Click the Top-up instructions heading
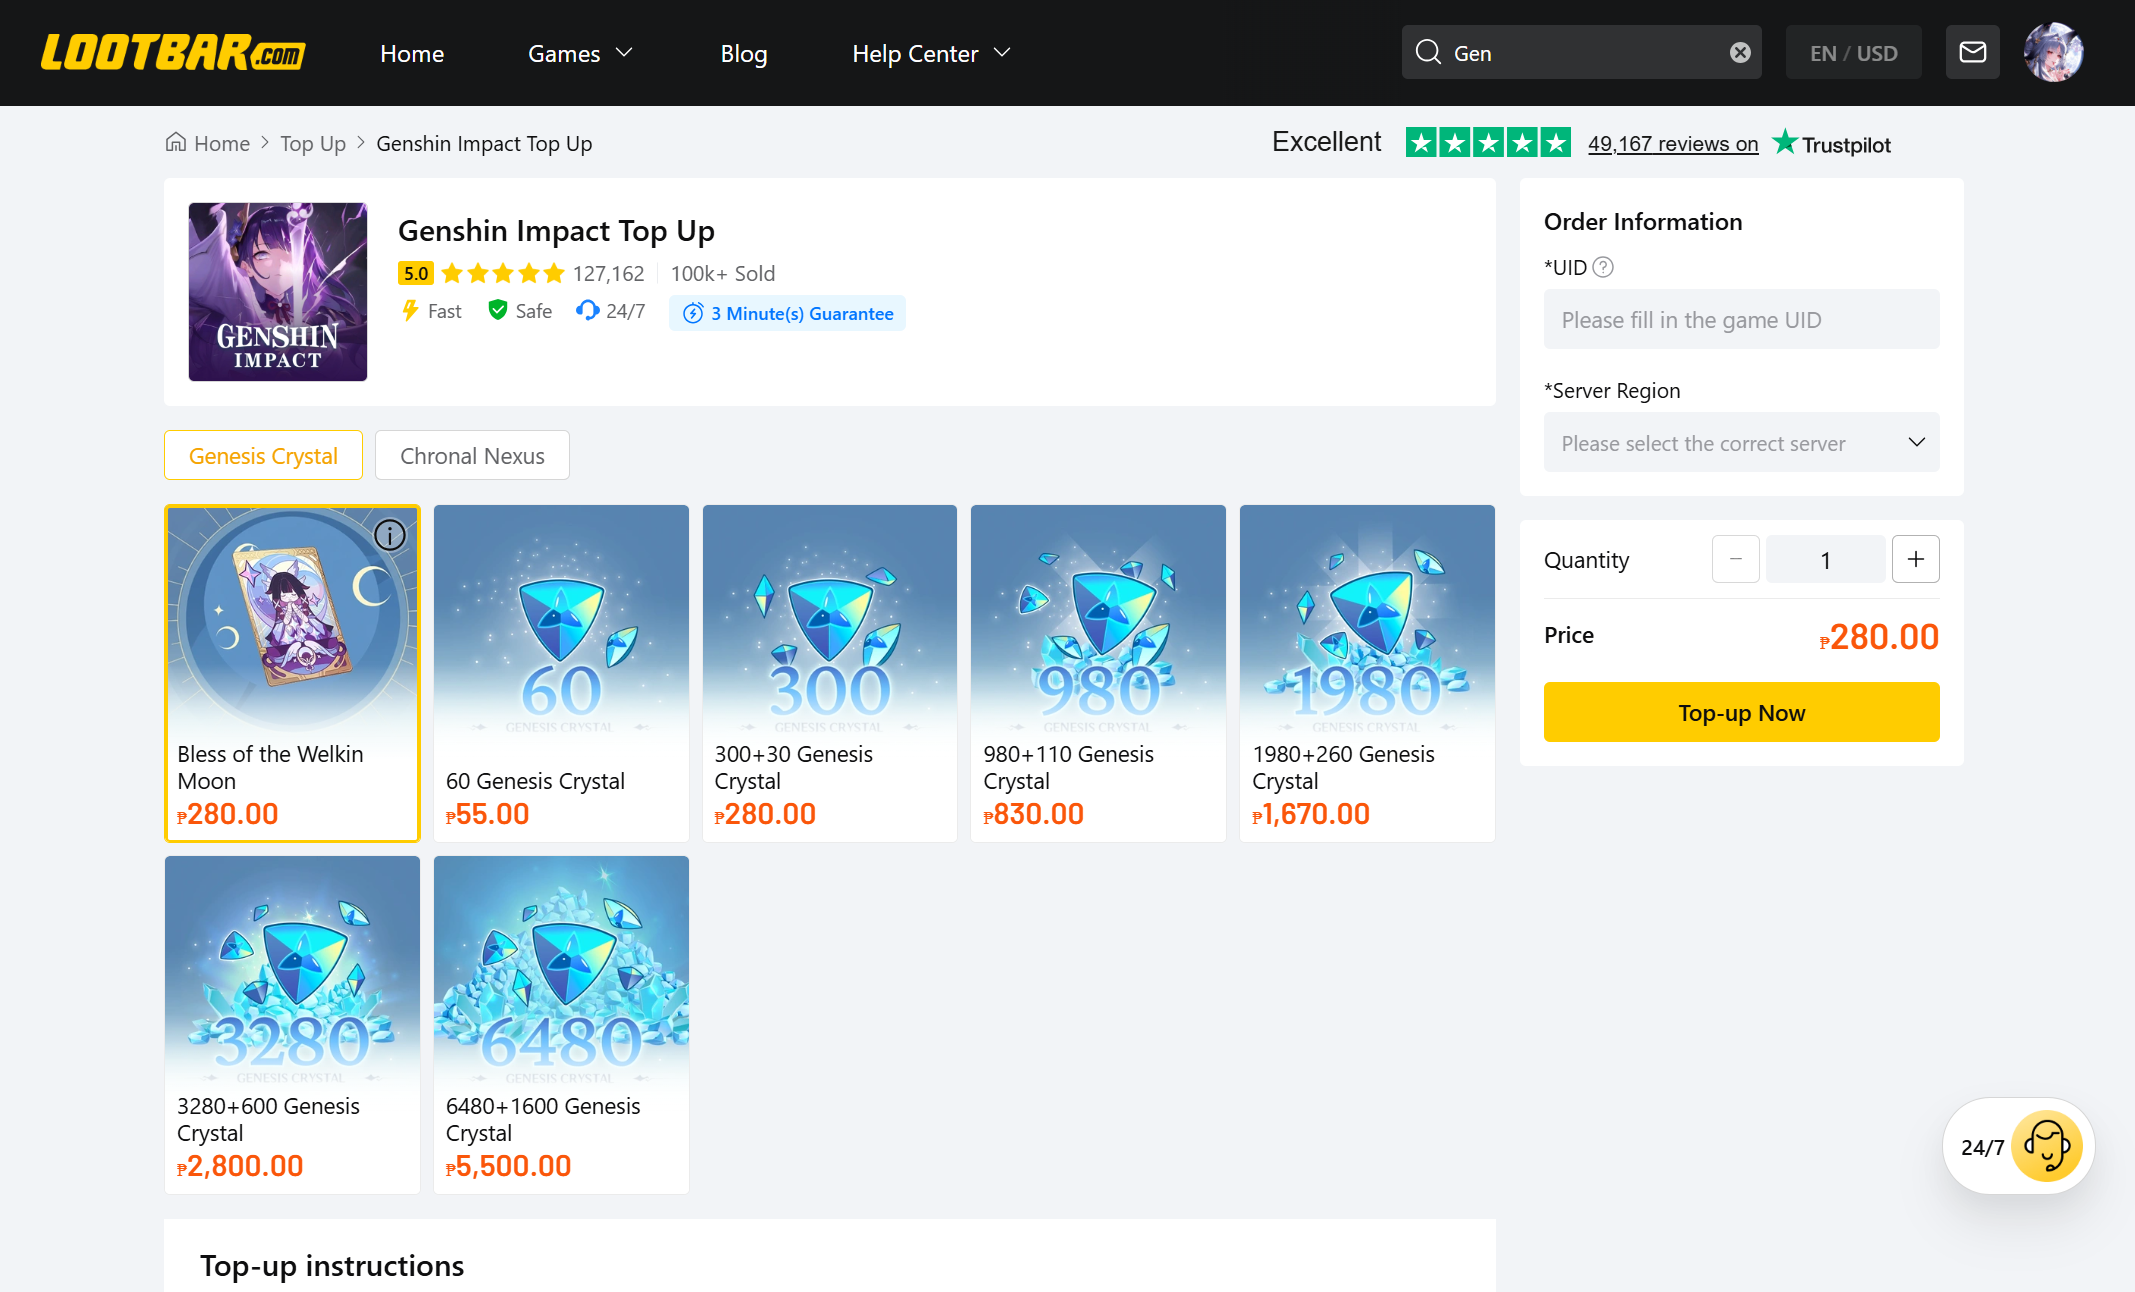The image size is (2135, 1292). coord(332,1265)
